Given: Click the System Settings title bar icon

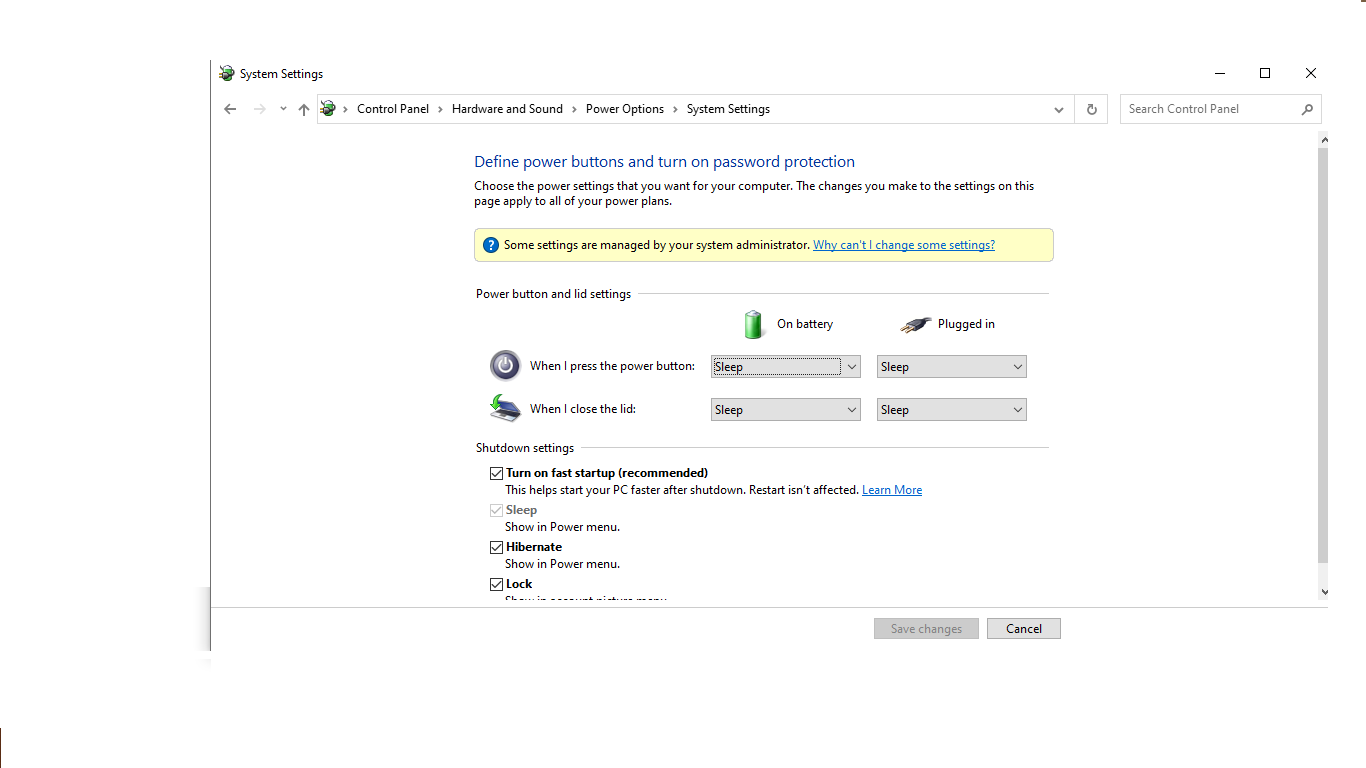Looking at the screenshot, I should (x=227, y=73).
